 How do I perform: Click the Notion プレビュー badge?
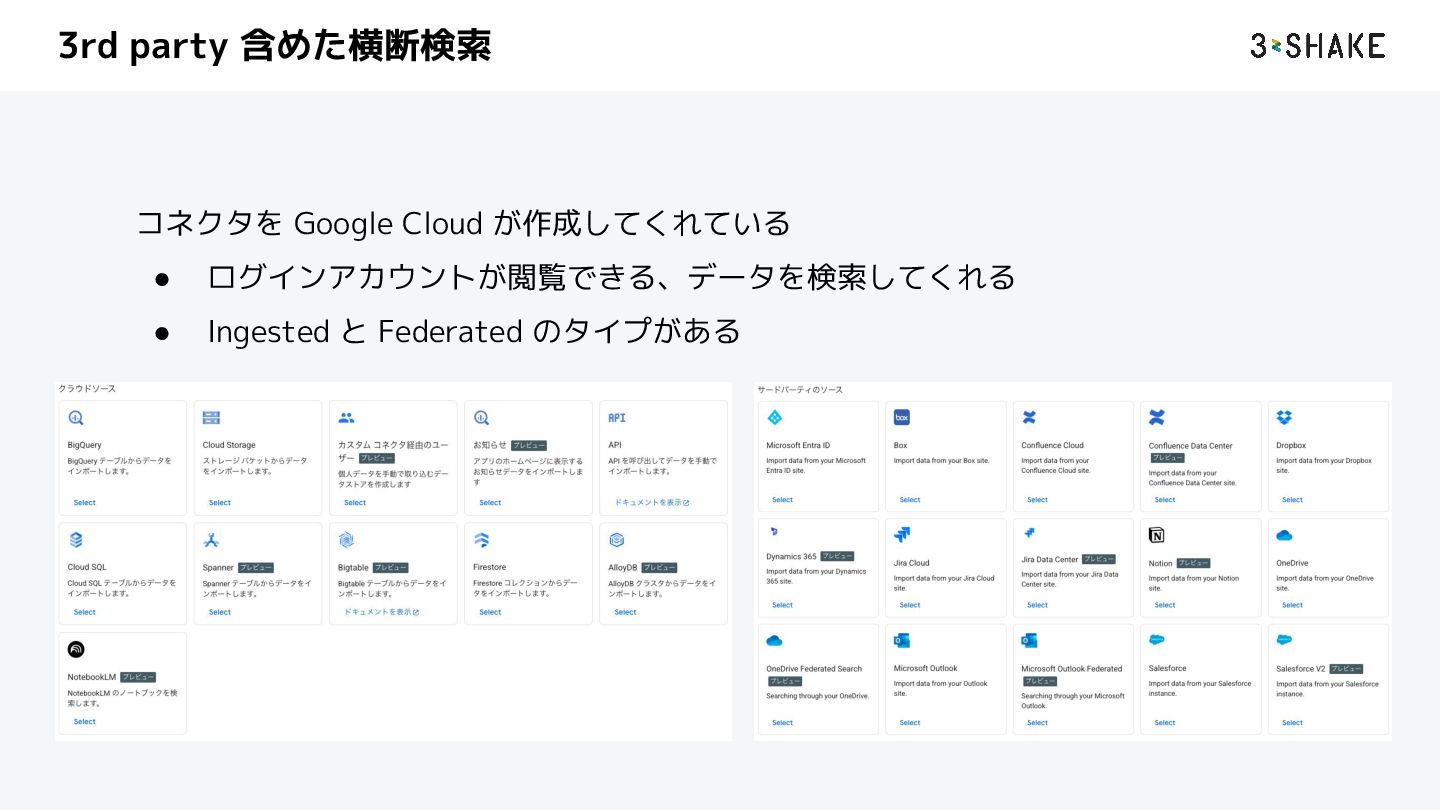coord(1193,563)
